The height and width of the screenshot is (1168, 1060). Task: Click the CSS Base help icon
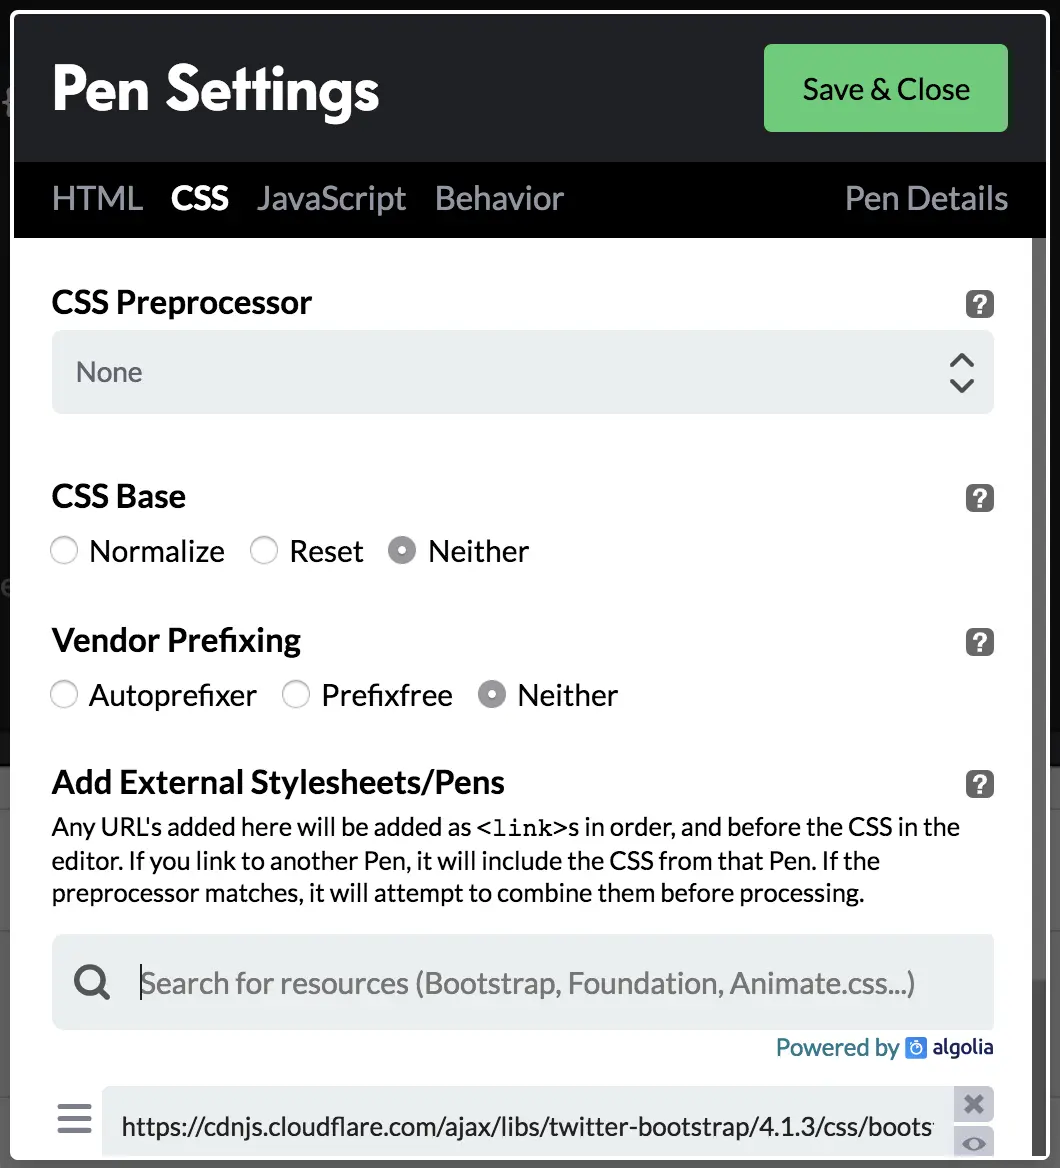[979, 498]
